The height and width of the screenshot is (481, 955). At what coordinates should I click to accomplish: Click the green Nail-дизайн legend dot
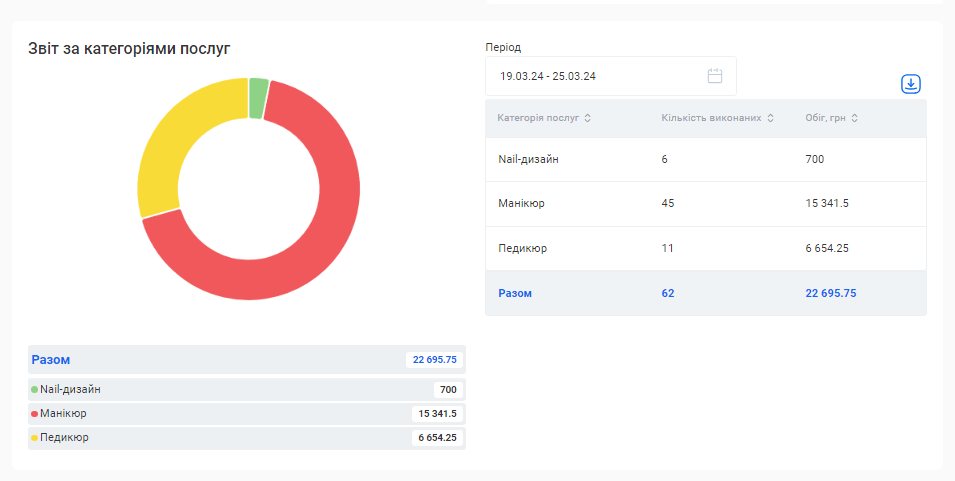click(35, 390)
